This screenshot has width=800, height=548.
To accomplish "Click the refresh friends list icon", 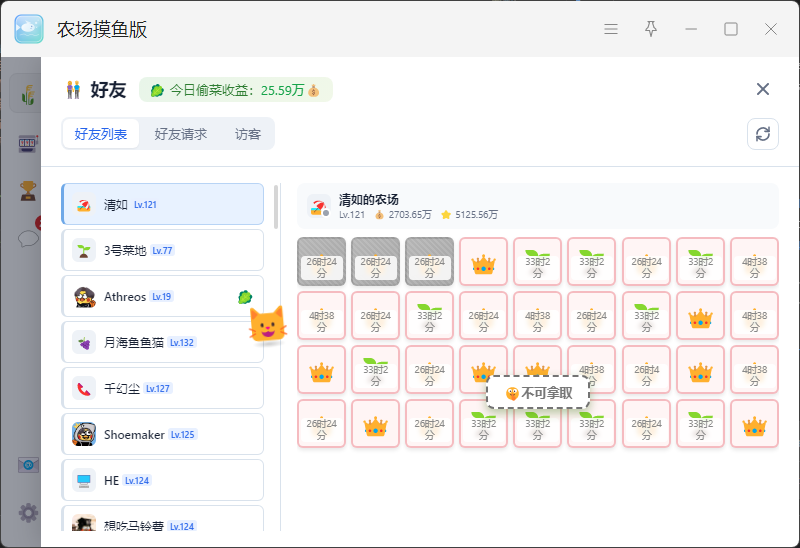I will pyautogui.click(x=763, y=134).
